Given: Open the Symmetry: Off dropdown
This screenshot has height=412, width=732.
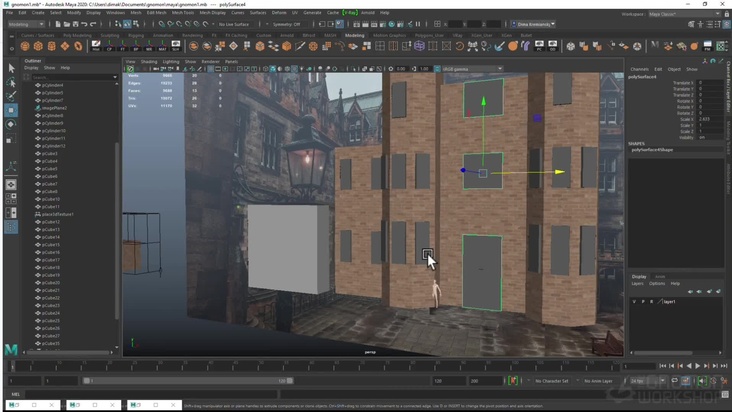Looking at the screenshot, I should click(289, 24).
